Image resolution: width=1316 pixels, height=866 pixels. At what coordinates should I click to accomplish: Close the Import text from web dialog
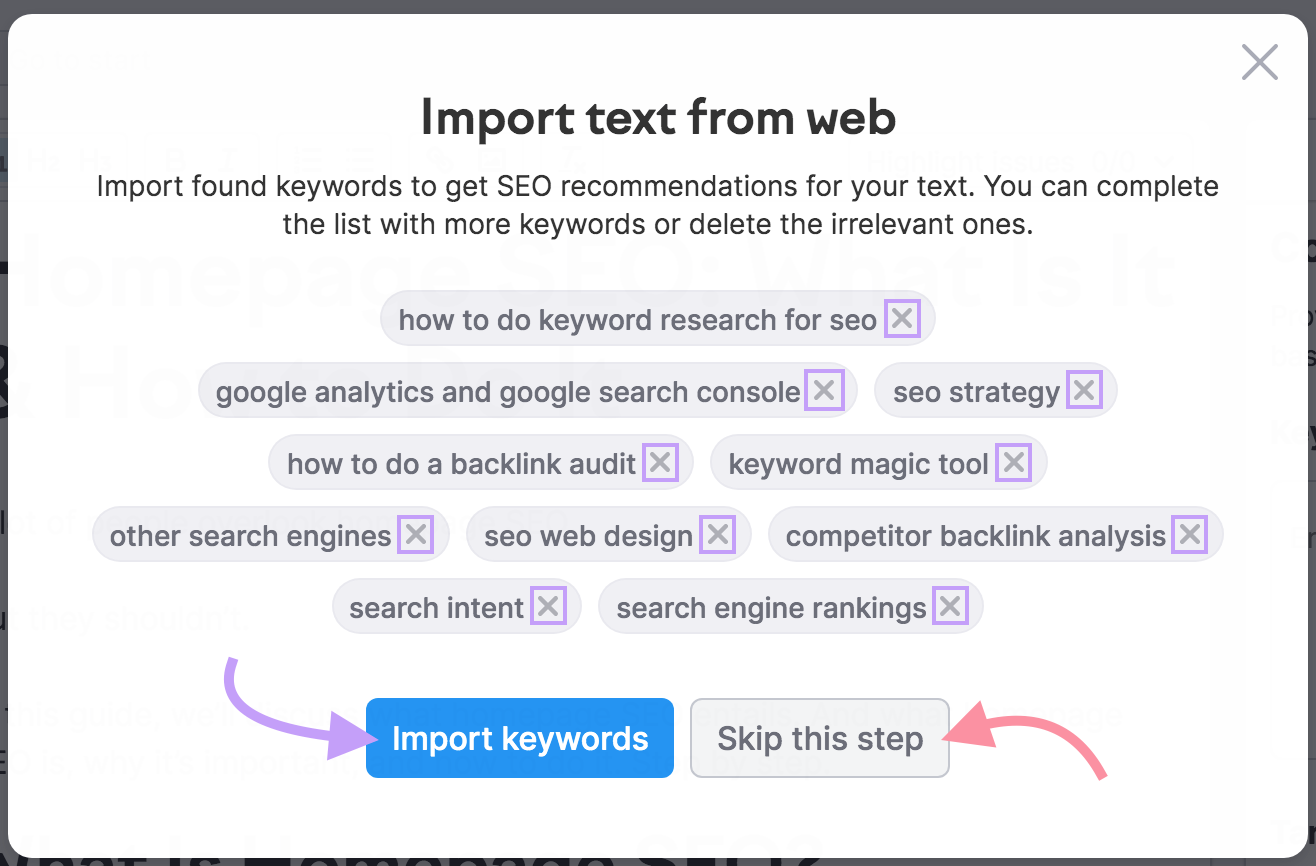pos(1259,62)
